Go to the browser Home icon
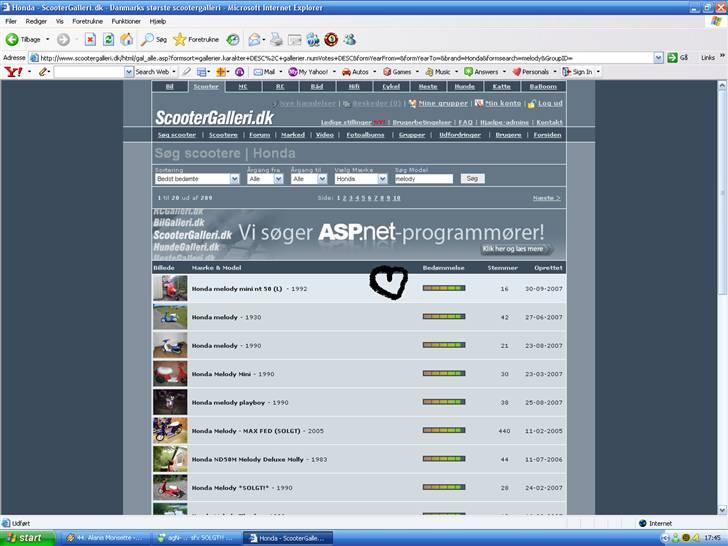Screen dimensions: 728x546 (x=126, y=39)
